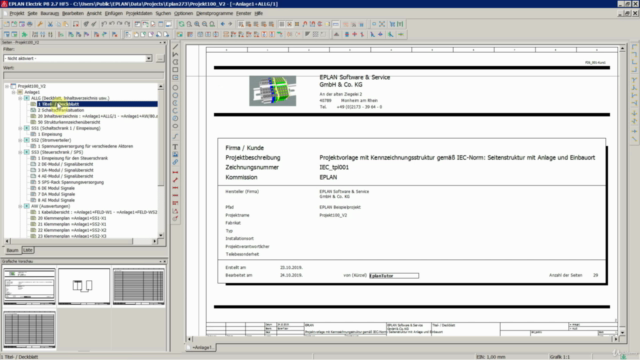Click the 'EplanTutor' von (Kürzel) field
The width and height of the screenshot is (640, 360).
tap(394, 276)
